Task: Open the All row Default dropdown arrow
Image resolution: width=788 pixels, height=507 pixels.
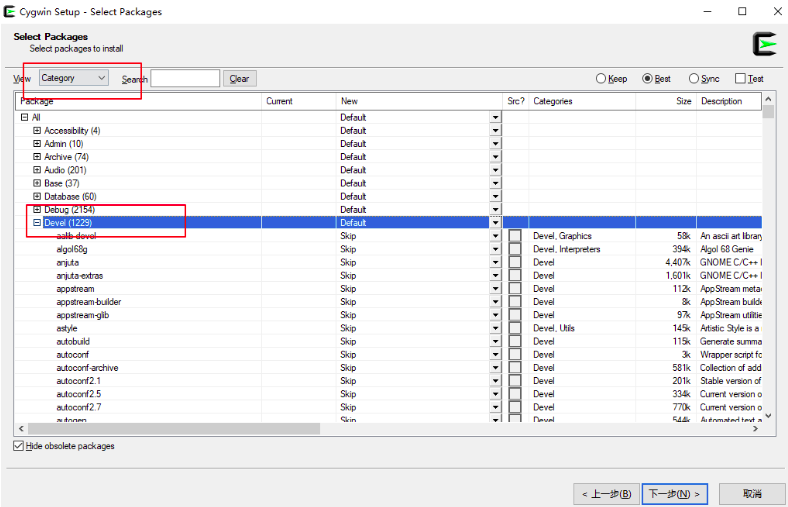Action: pos(496,117)
